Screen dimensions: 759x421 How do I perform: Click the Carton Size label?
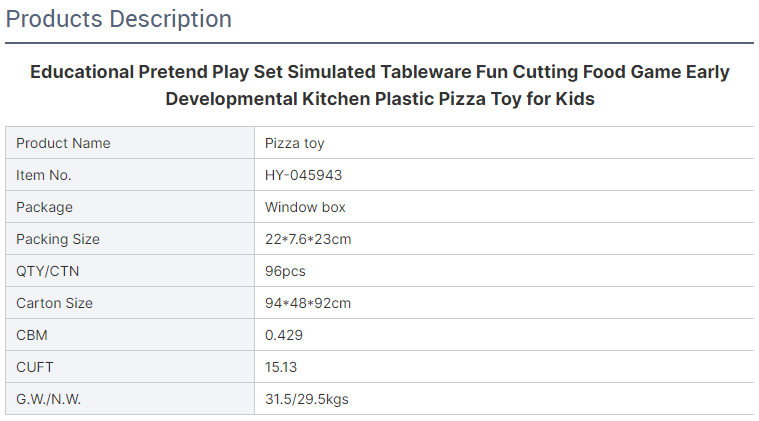click(54, 303)
